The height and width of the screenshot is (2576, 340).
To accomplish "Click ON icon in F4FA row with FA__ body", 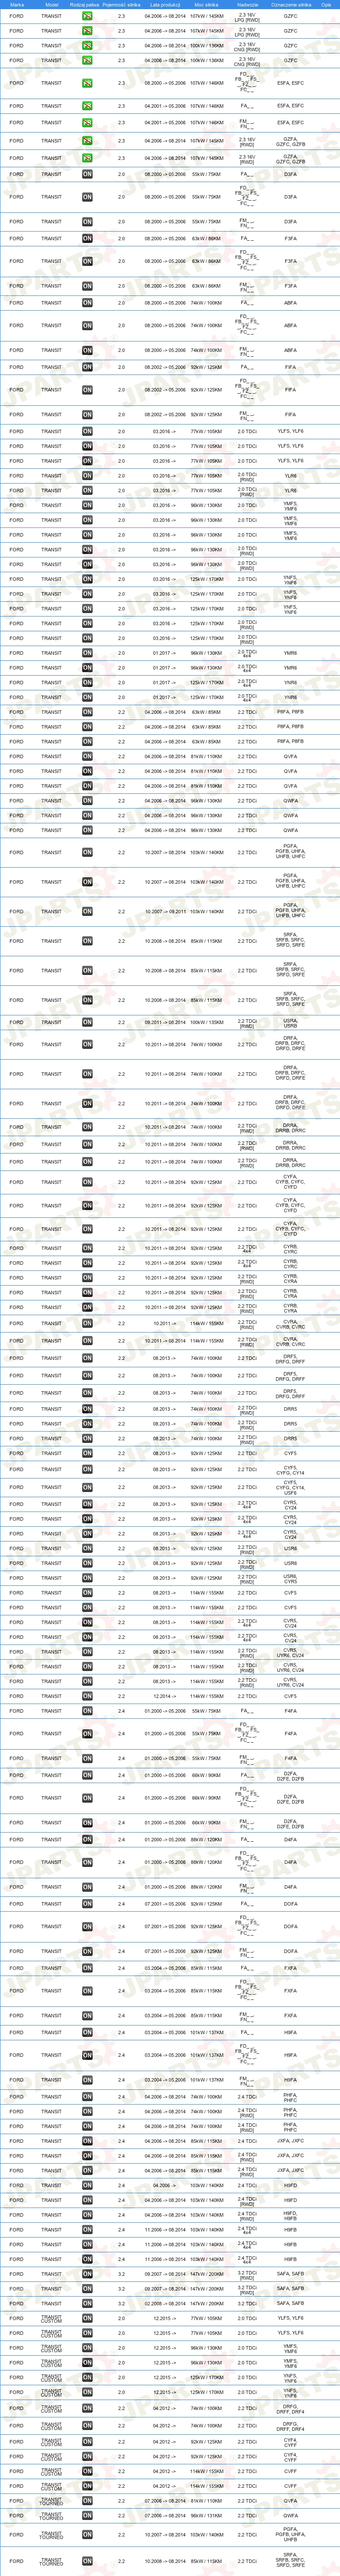I will 87,1711.
